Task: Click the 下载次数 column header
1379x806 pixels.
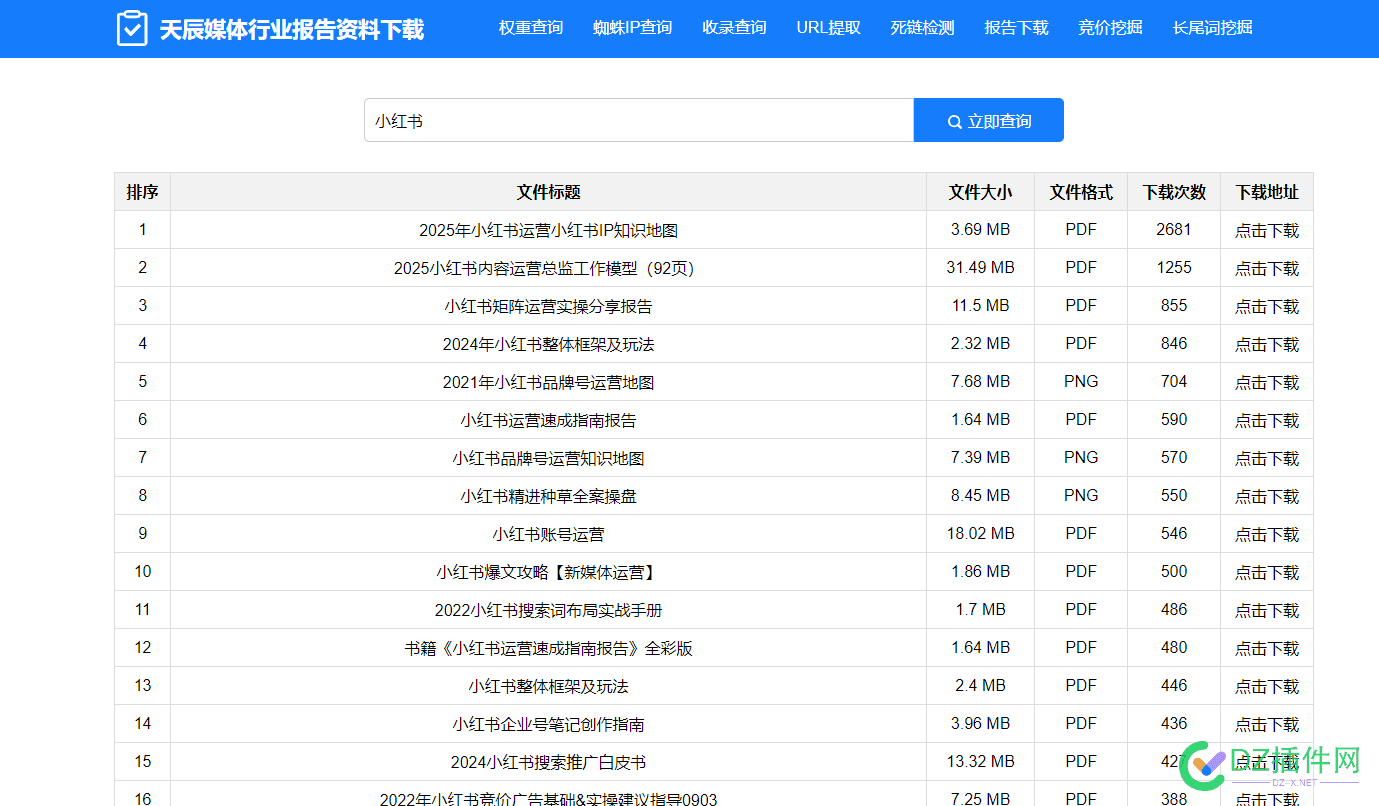Action: tap(1174, 192)
